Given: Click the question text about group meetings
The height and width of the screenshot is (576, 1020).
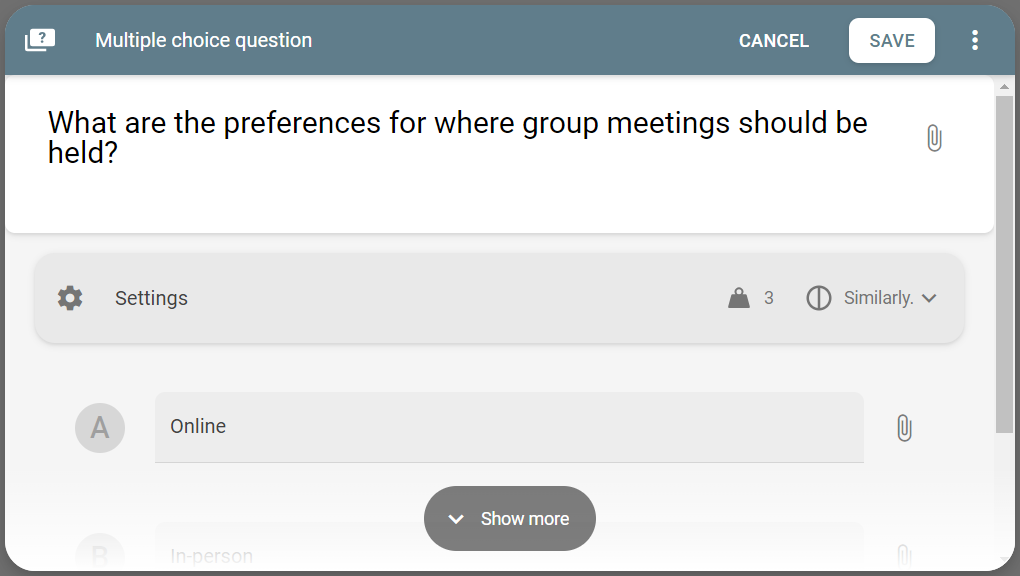Looking at the screenshot, I should pyautogui.click(x=457, y=137).
